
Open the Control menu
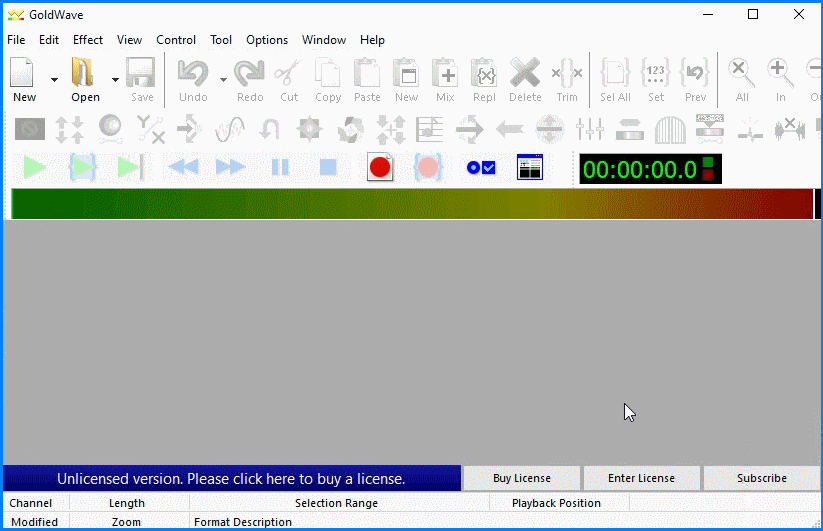[176, 40]
